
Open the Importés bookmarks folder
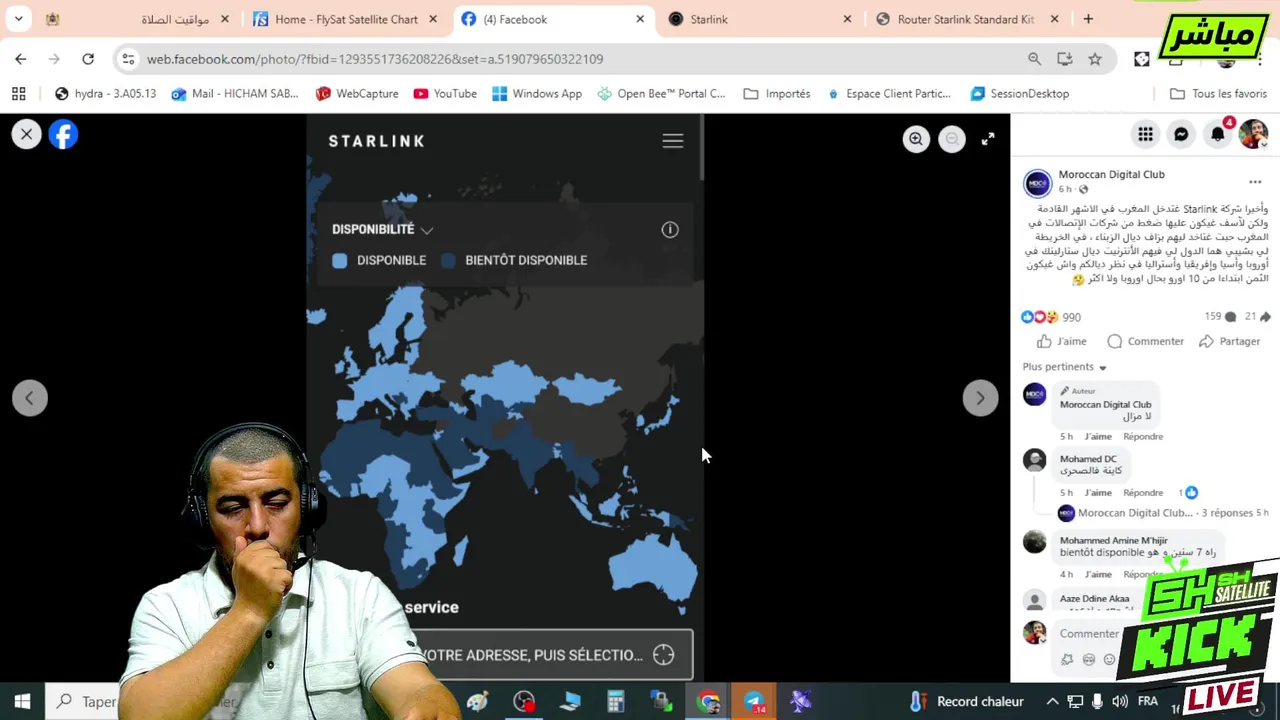777,94
